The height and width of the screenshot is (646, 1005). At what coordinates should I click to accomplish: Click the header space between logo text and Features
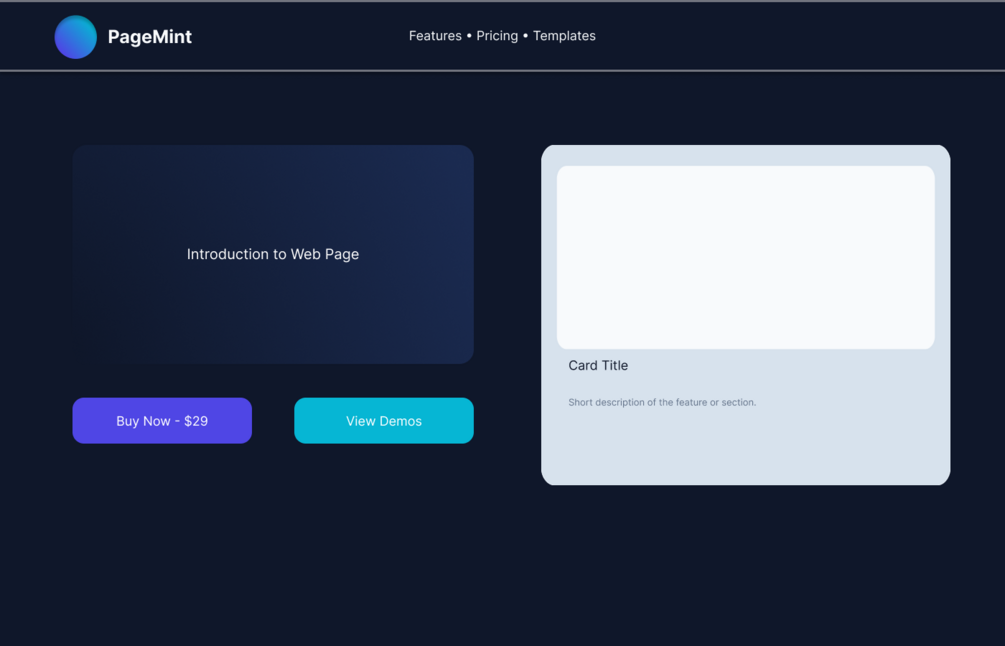point(300,36)
